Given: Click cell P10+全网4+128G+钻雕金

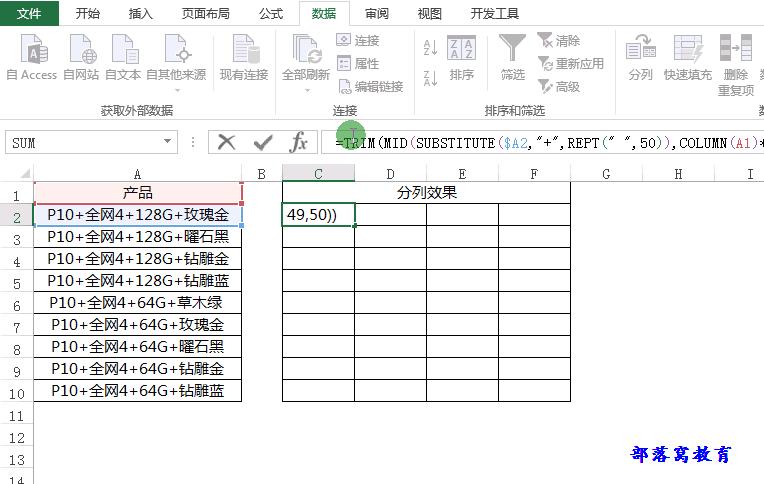Looking at the screenshot, I should pyautogui.click(x=138, y=259).
